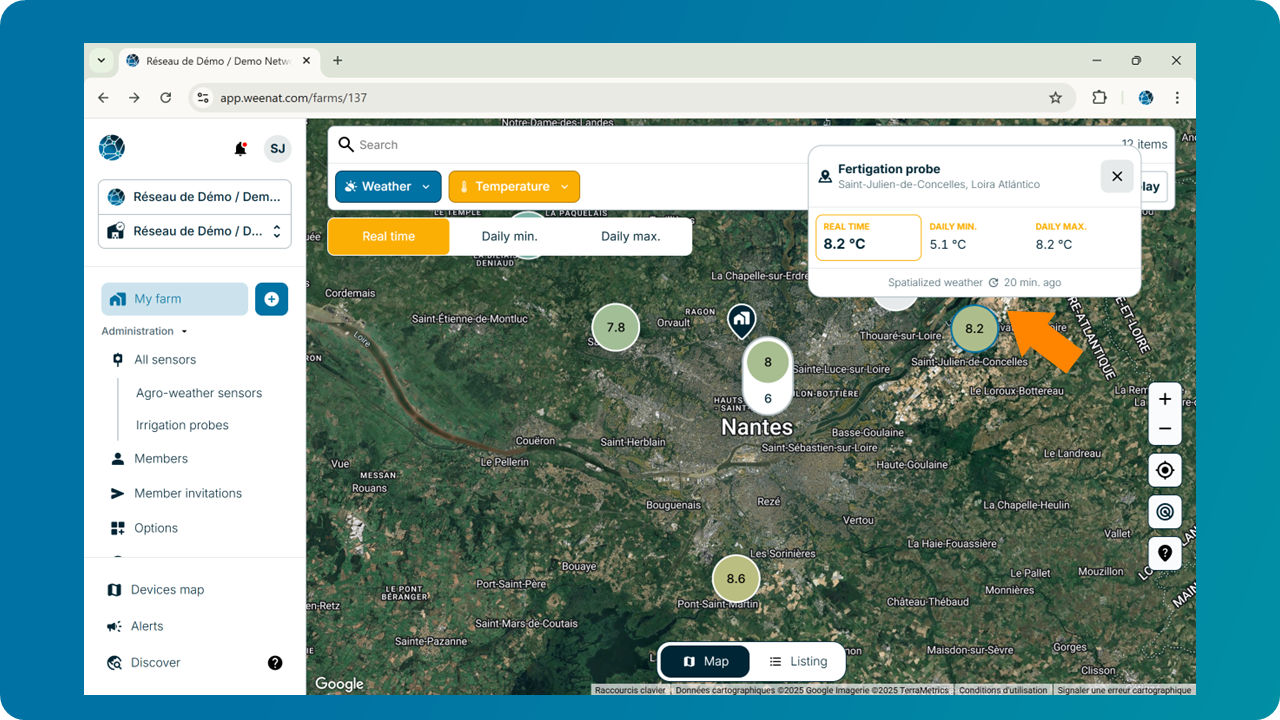
Task: Open the SJ user avatar menu
Action: pos(278,148)
